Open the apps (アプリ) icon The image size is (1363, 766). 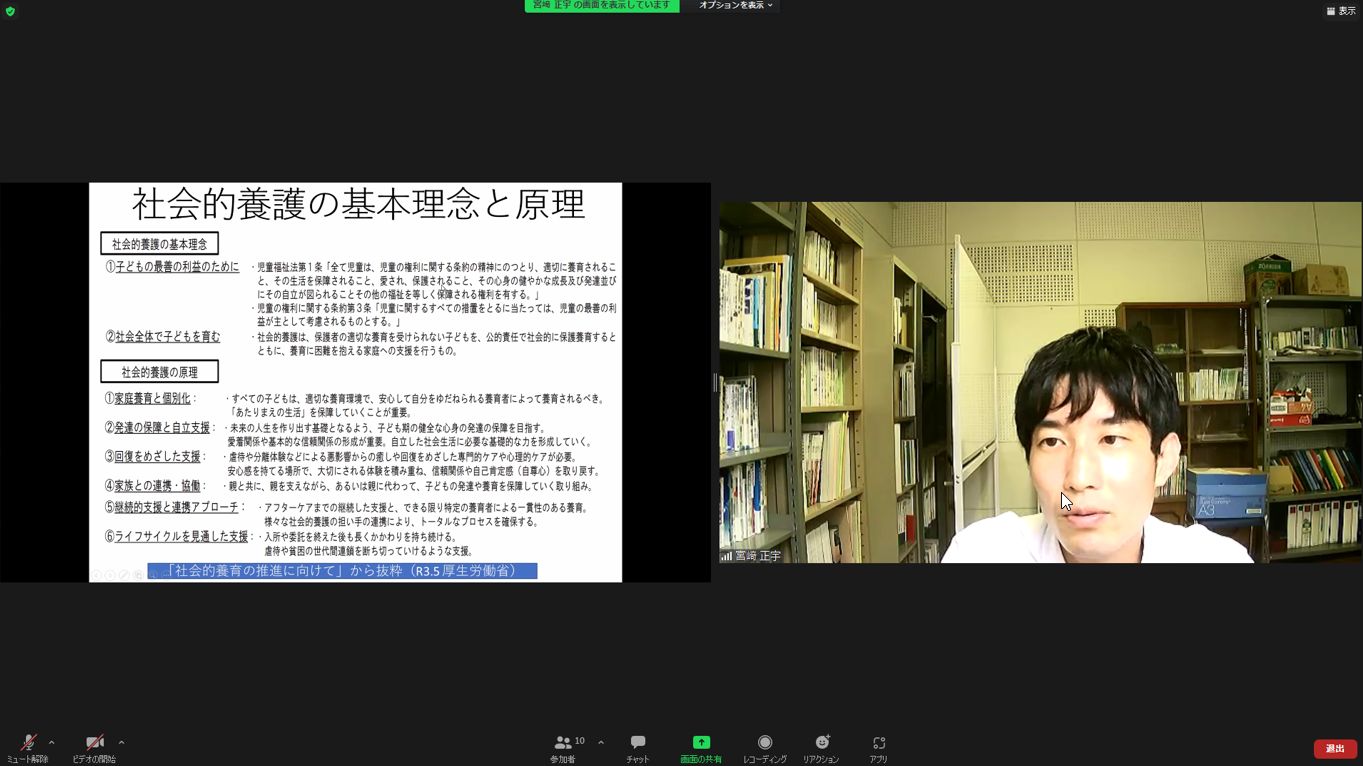pos(878,742)
